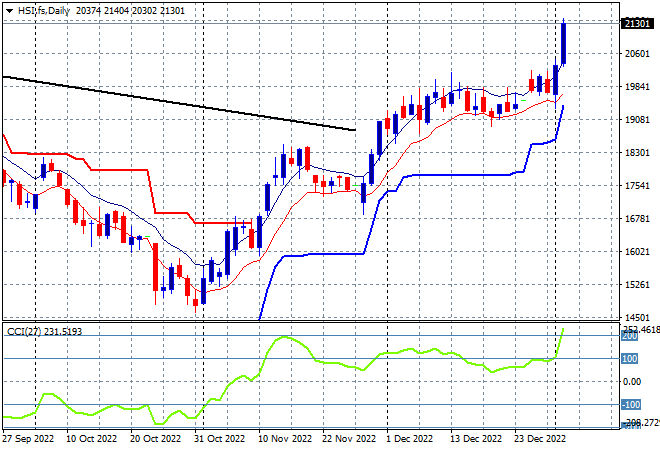This screenshot has width=660, height=450.
Task: Select the 10 Oct 2022 date marker
Action: click(x=91, y=439)
